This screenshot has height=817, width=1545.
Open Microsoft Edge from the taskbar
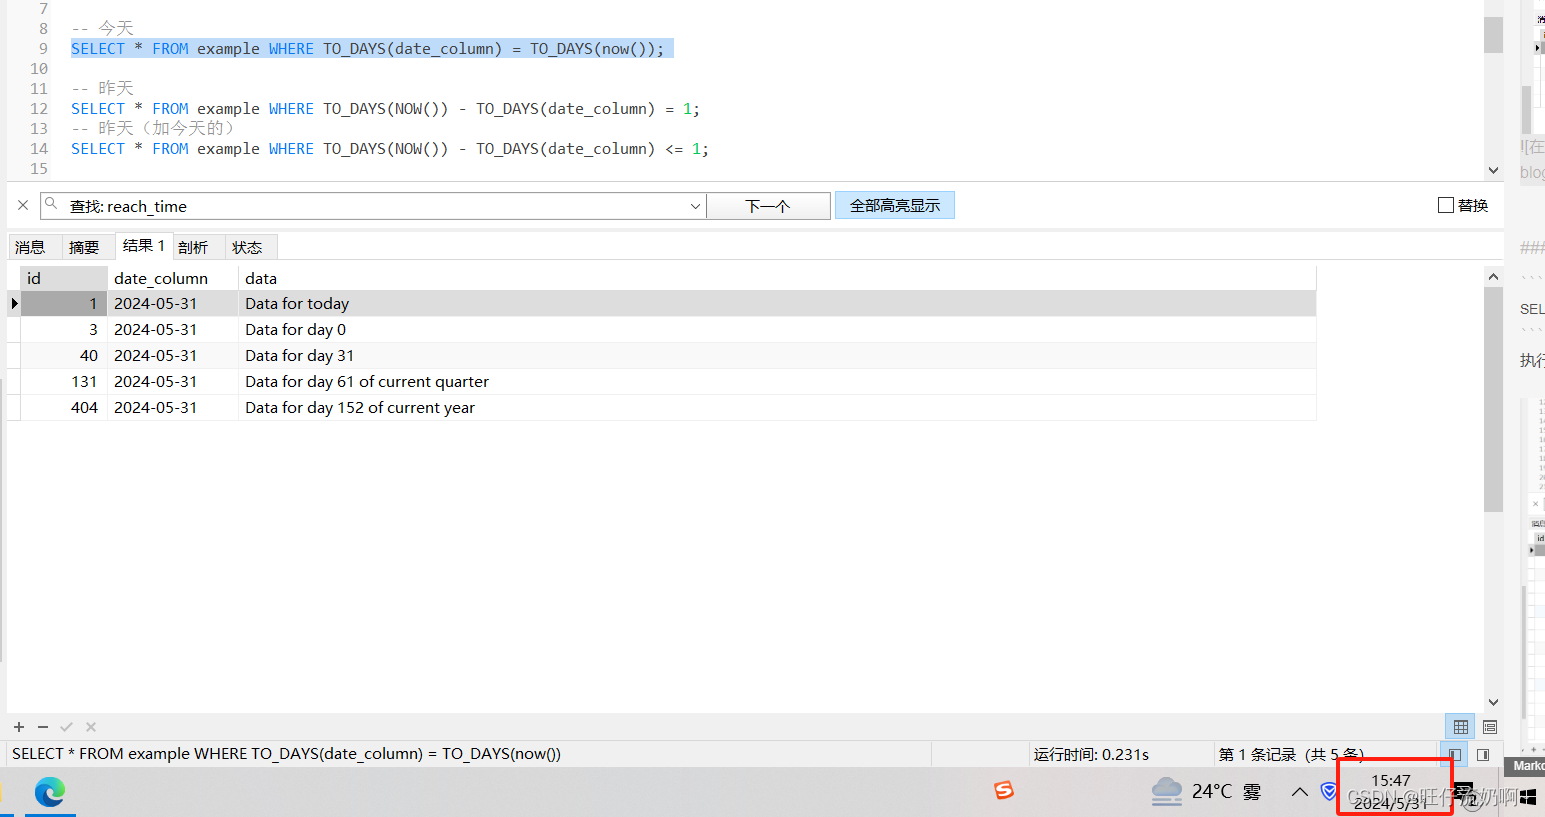coord(50,792)
